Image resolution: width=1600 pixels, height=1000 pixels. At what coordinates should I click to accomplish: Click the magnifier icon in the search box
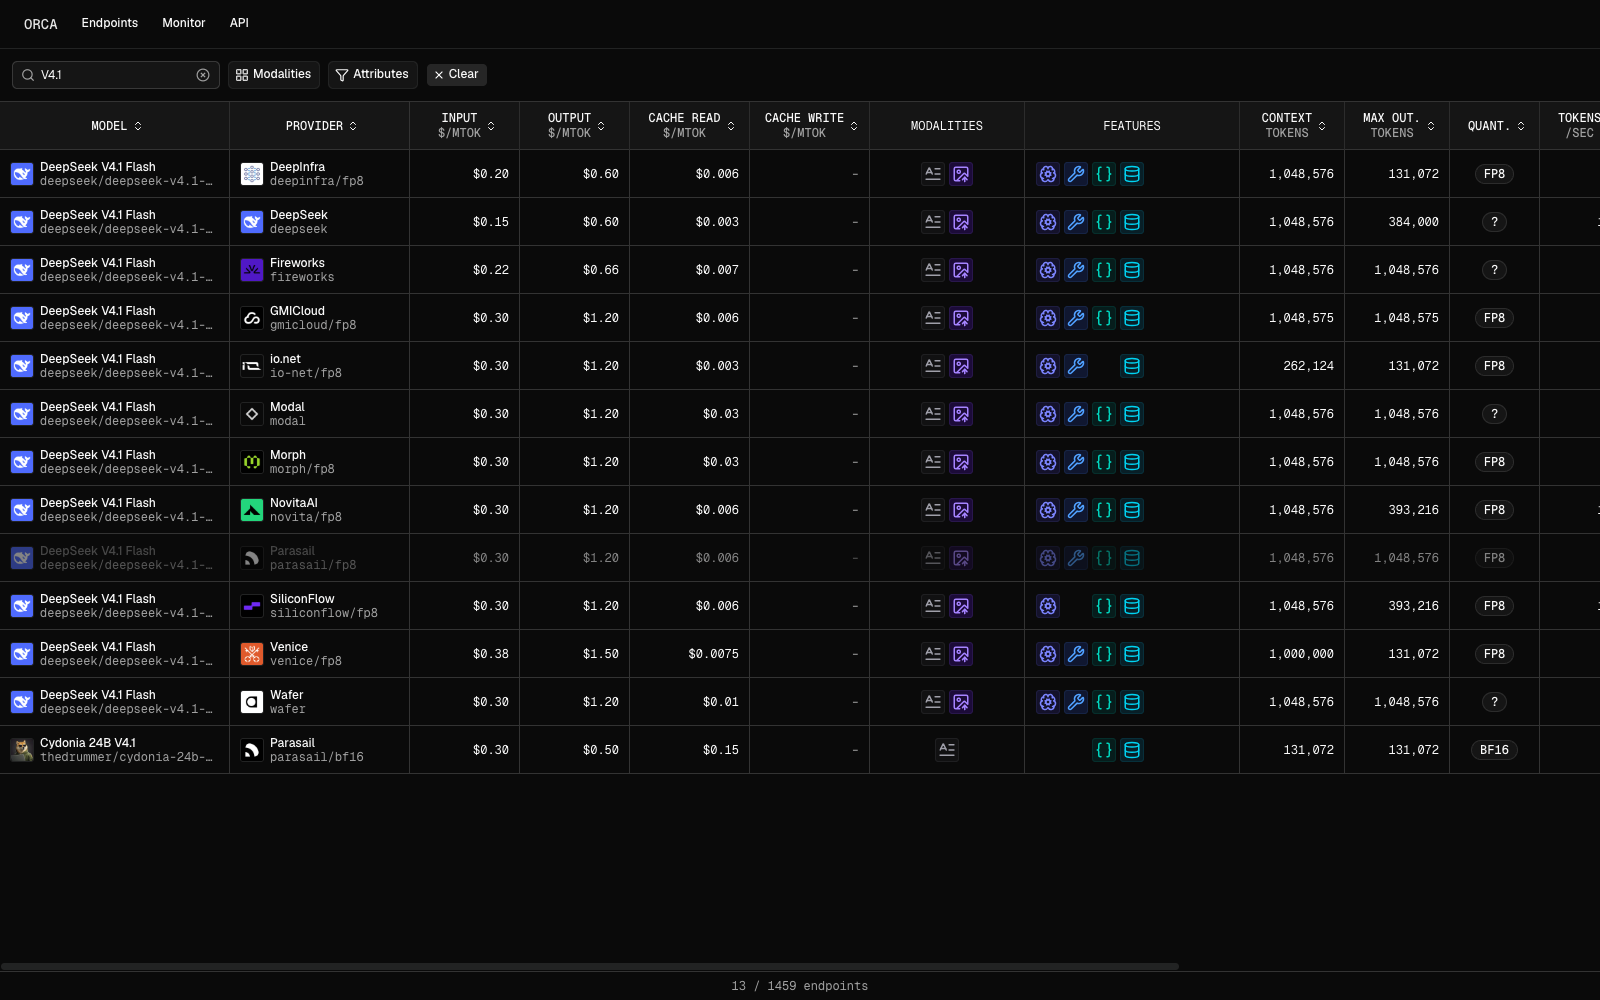[28, 75]
